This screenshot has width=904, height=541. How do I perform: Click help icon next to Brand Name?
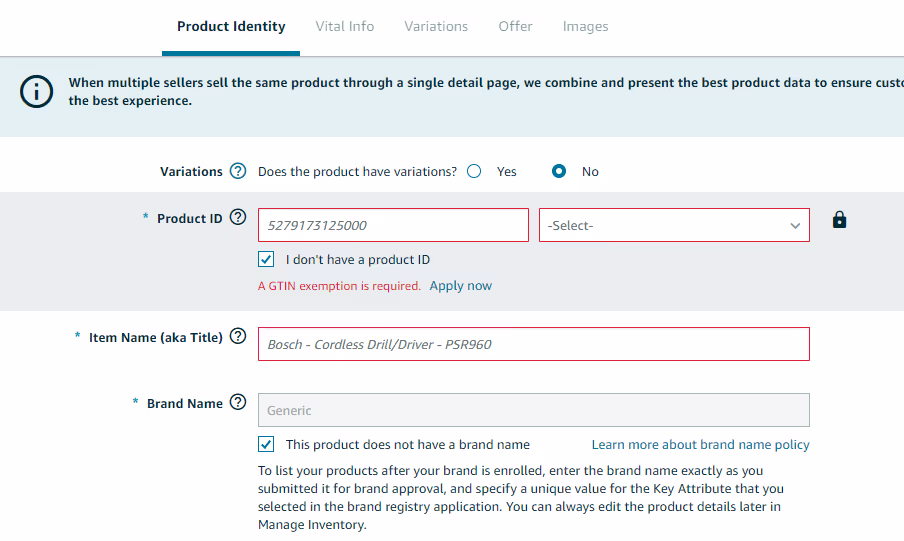tap(238, 403)
